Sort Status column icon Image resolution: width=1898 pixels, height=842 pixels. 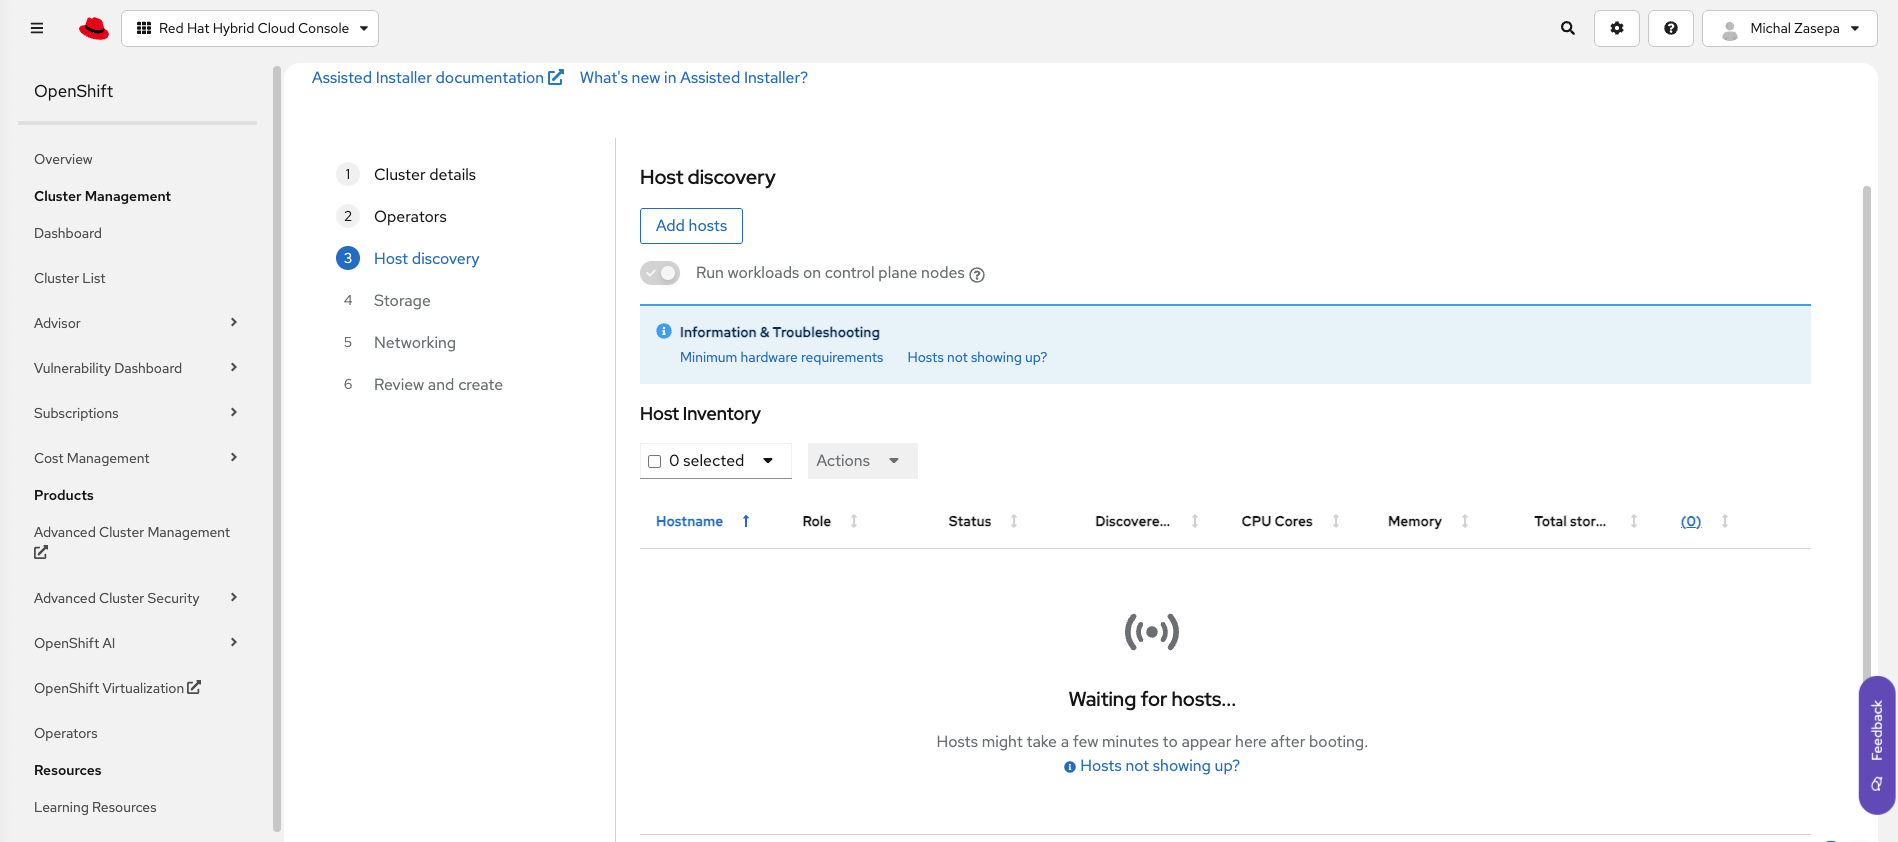1014,521
